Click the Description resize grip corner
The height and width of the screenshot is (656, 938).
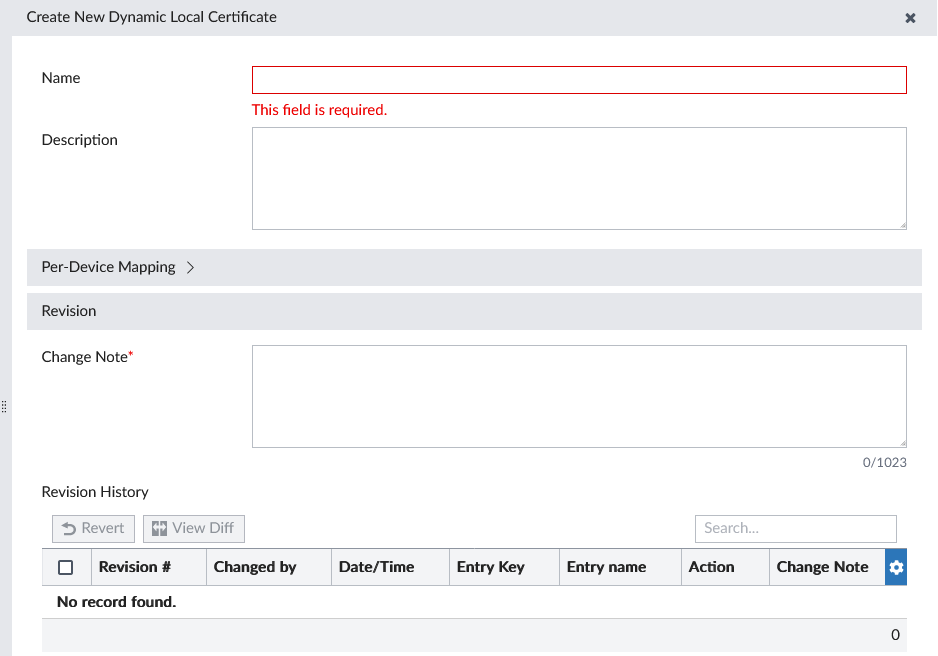tap(903, 225)
